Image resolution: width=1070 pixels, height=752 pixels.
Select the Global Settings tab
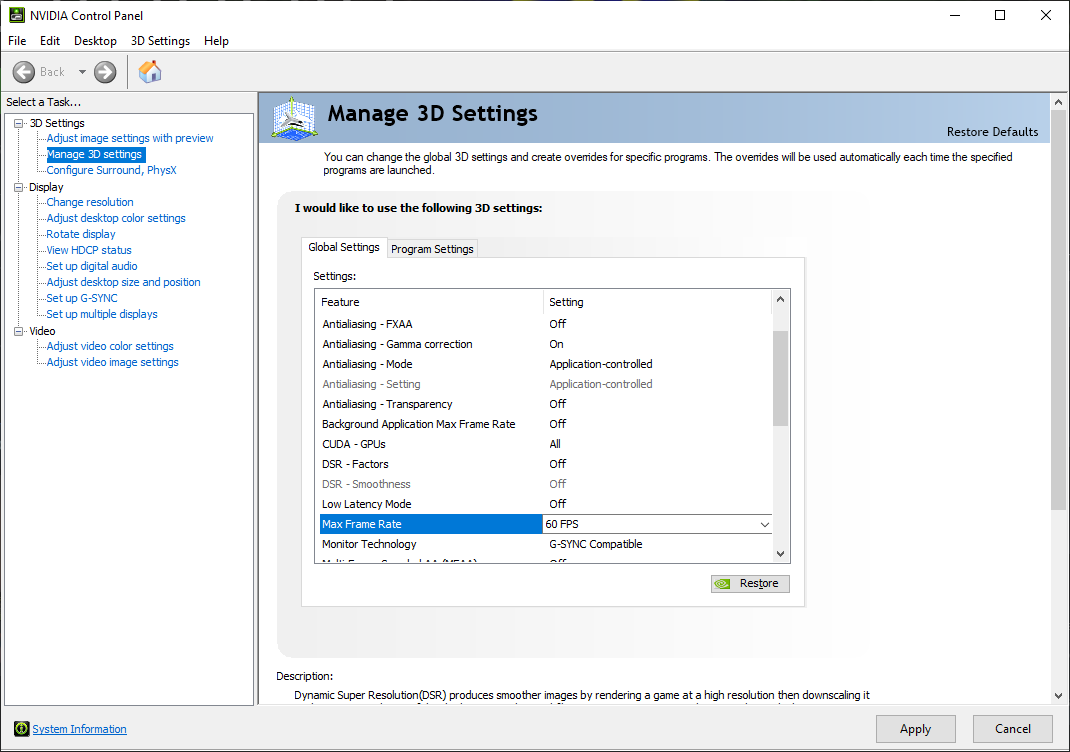(x=344, y=247)
